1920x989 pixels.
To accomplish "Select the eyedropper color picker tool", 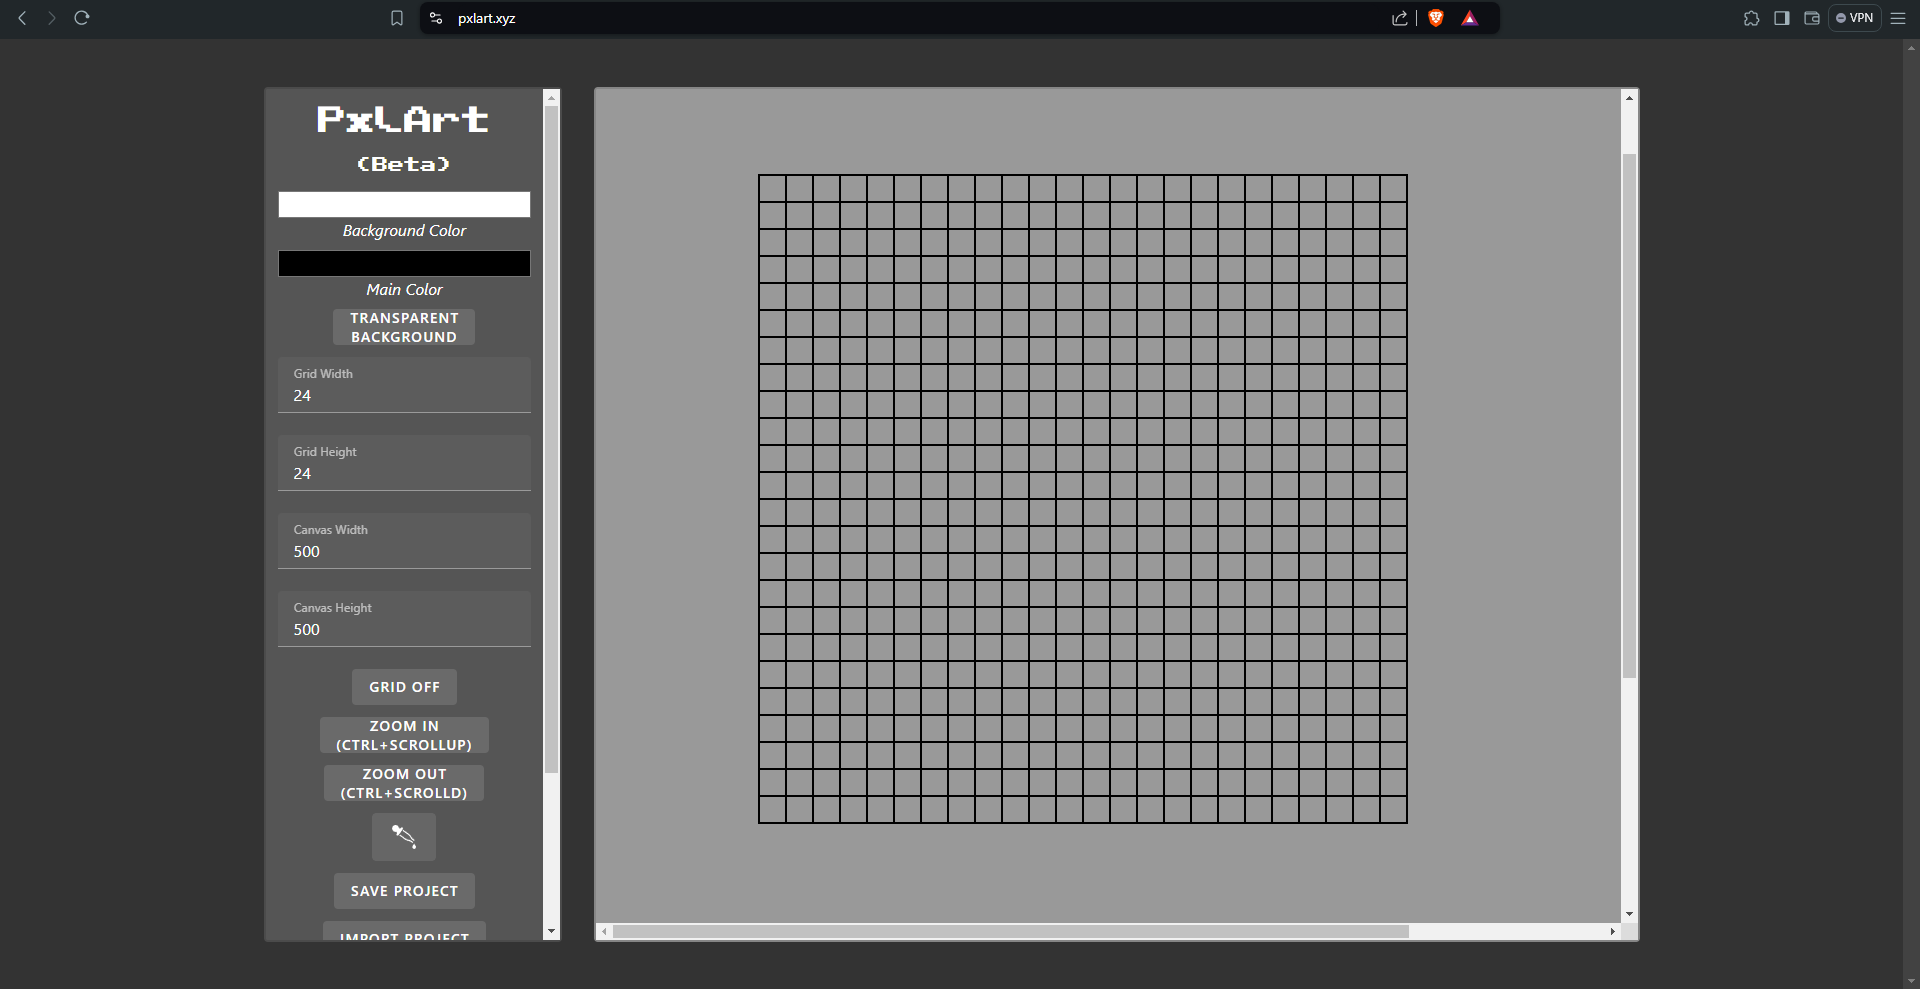I will pyautogui.click(x=403, y=837).
